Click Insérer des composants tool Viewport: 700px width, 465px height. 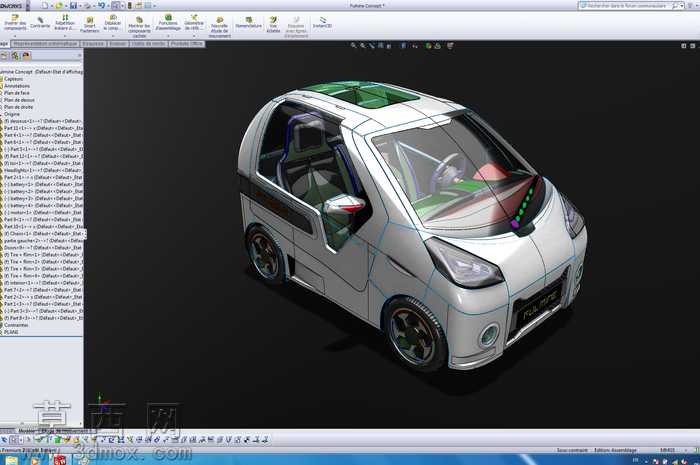[x=15, y=22]
